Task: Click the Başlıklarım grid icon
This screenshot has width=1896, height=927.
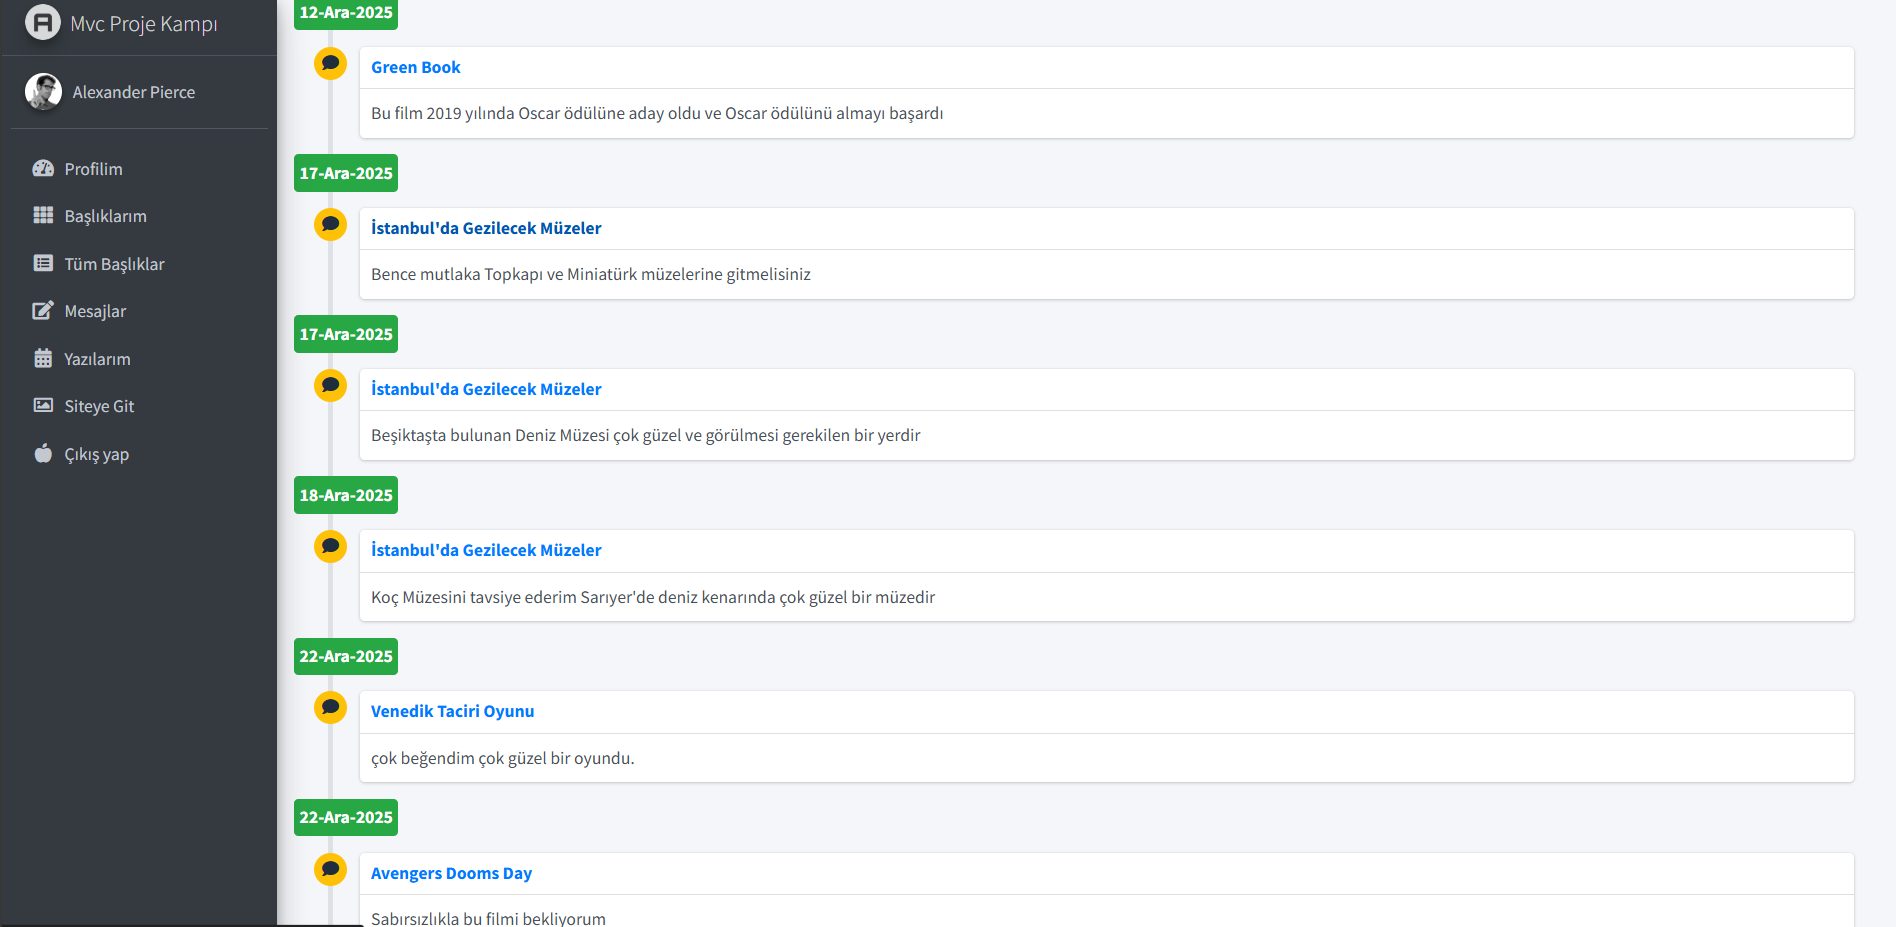Action: click(x=43, y=216)
